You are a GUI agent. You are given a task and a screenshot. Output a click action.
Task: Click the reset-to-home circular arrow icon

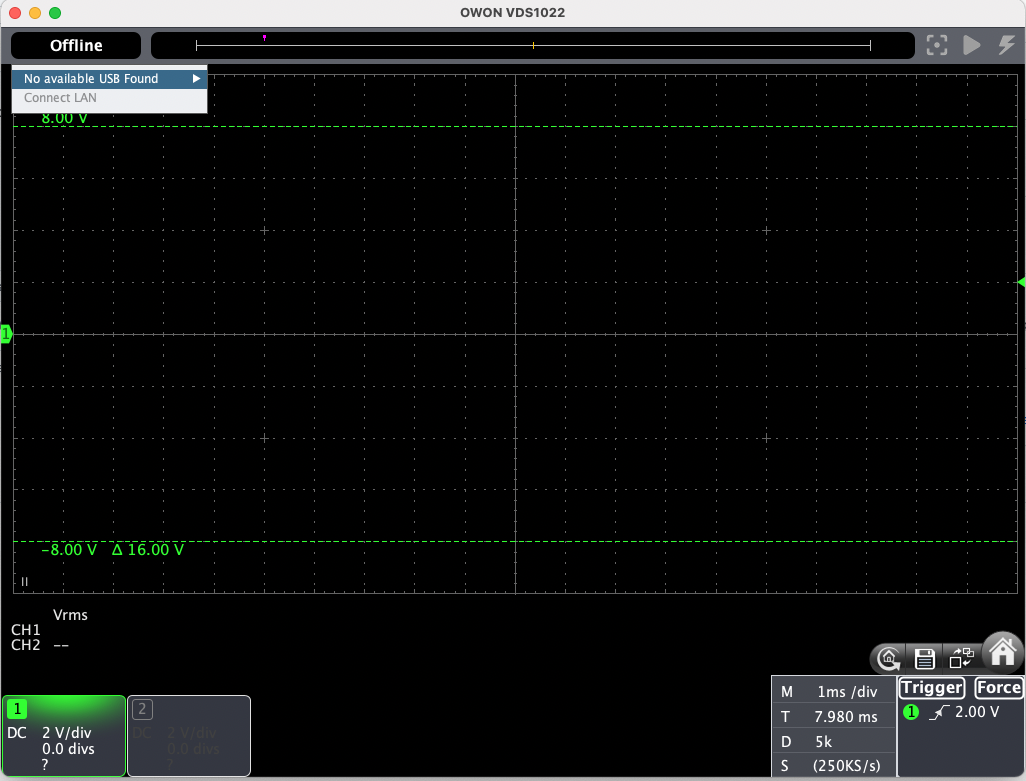889,658
